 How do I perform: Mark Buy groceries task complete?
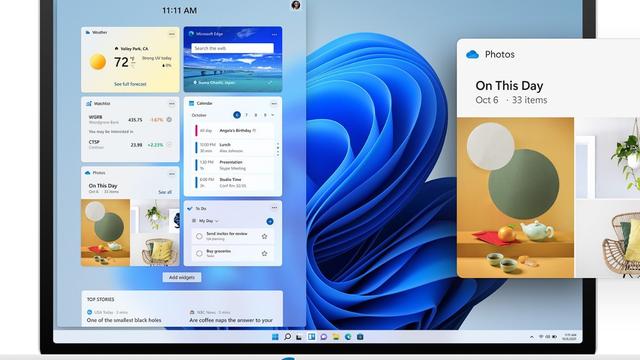point(199,253)
